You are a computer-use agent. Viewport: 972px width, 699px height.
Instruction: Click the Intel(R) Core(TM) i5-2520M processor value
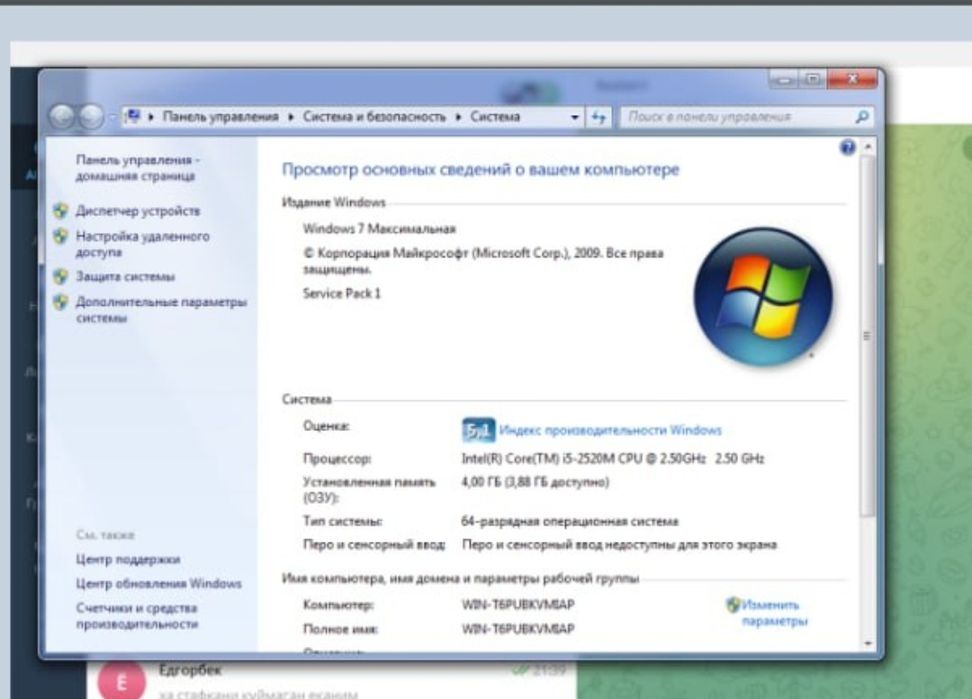(612, 459)
